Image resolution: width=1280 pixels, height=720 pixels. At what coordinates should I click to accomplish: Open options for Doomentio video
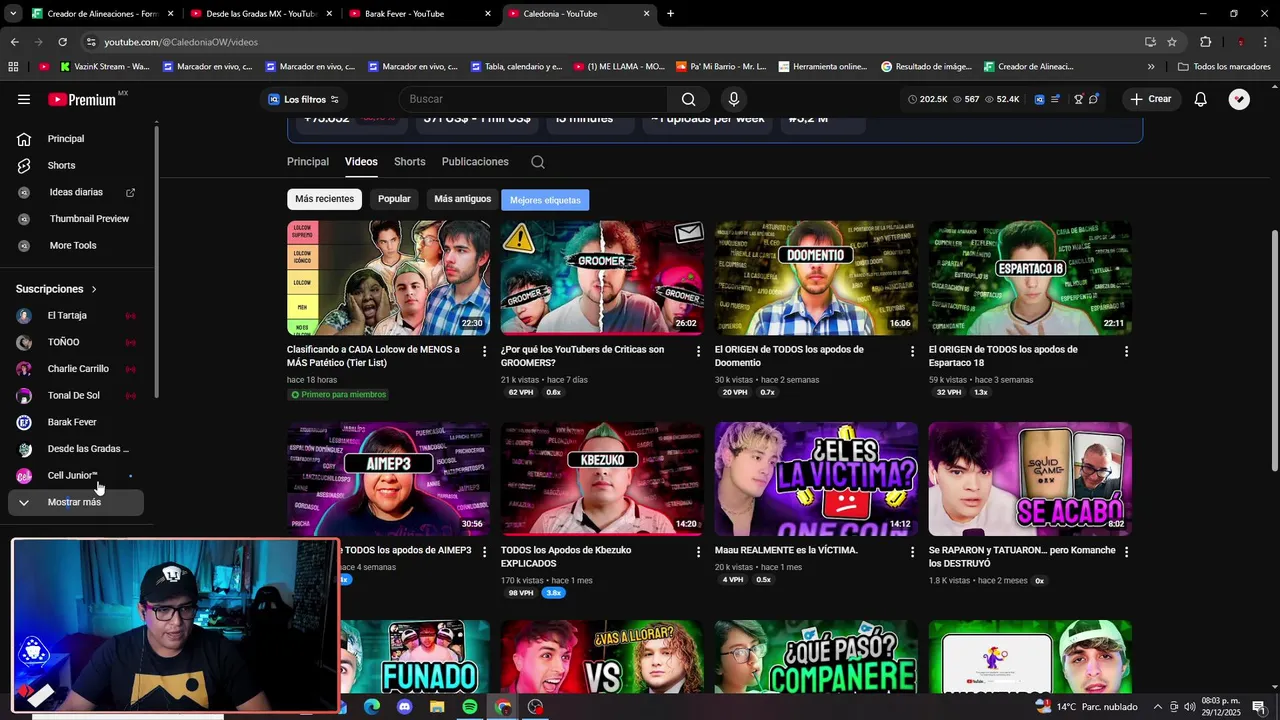[x=912, y=351]
